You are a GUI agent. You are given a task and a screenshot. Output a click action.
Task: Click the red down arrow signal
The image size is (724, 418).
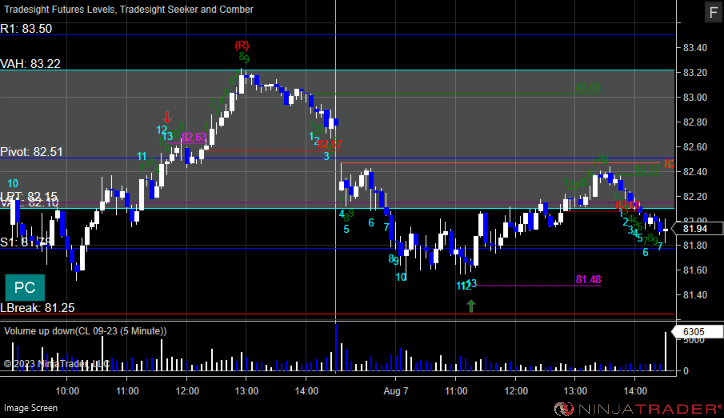[167, 116]
